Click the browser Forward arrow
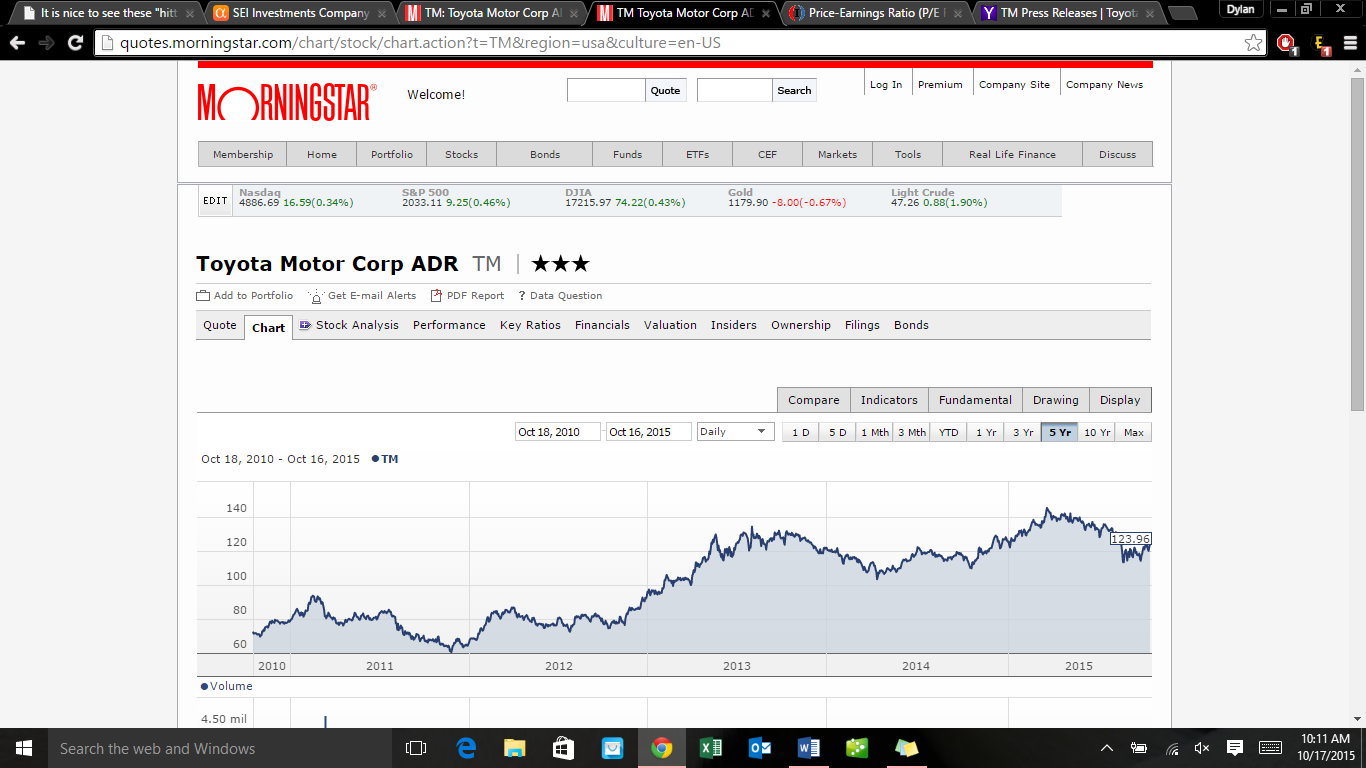1366x768 pixels. tap(46, 43)
